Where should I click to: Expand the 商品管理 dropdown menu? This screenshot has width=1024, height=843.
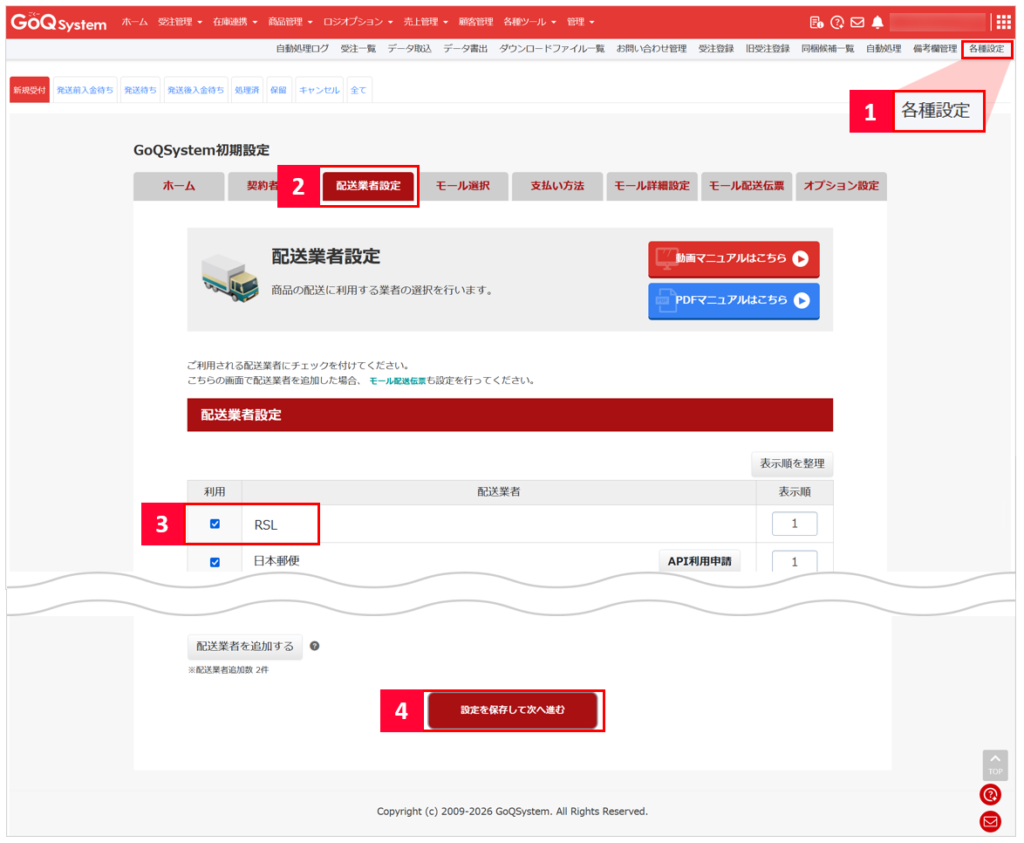click(291, 22)
